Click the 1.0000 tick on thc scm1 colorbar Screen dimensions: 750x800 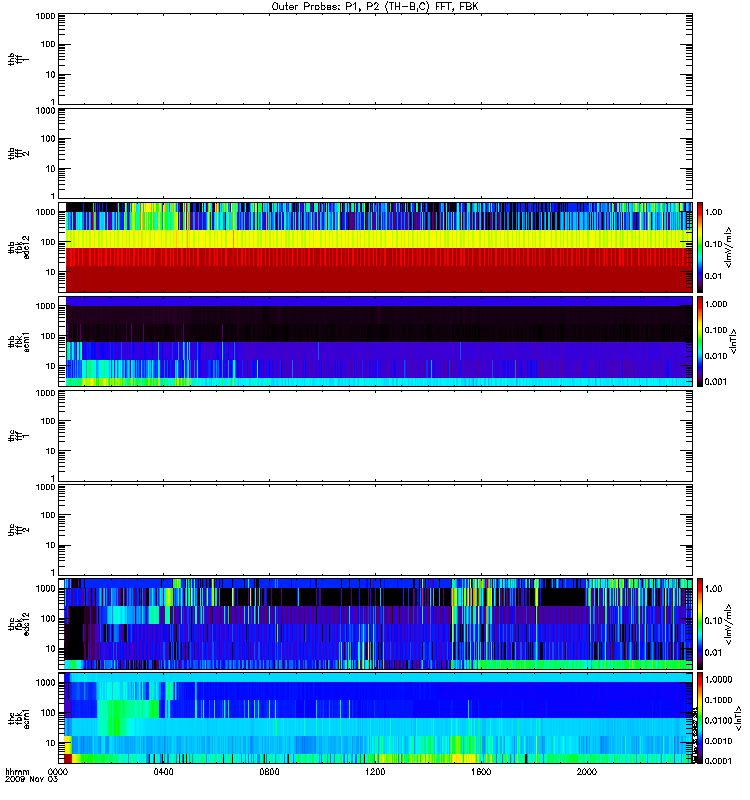coord(718,680)
